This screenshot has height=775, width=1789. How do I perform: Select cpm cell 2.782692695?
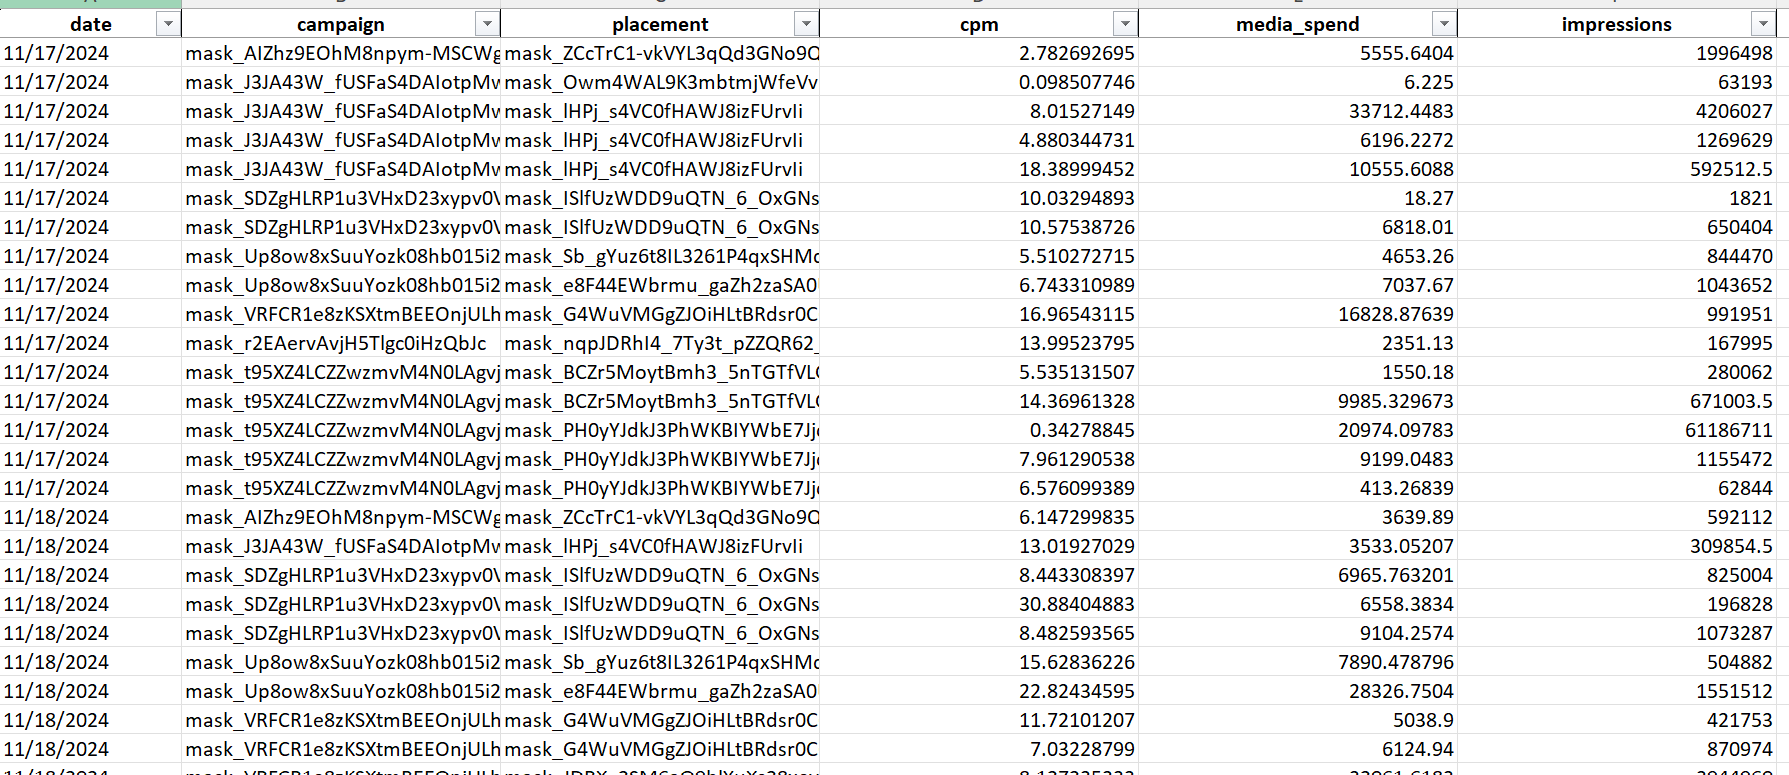pos(979,53)
